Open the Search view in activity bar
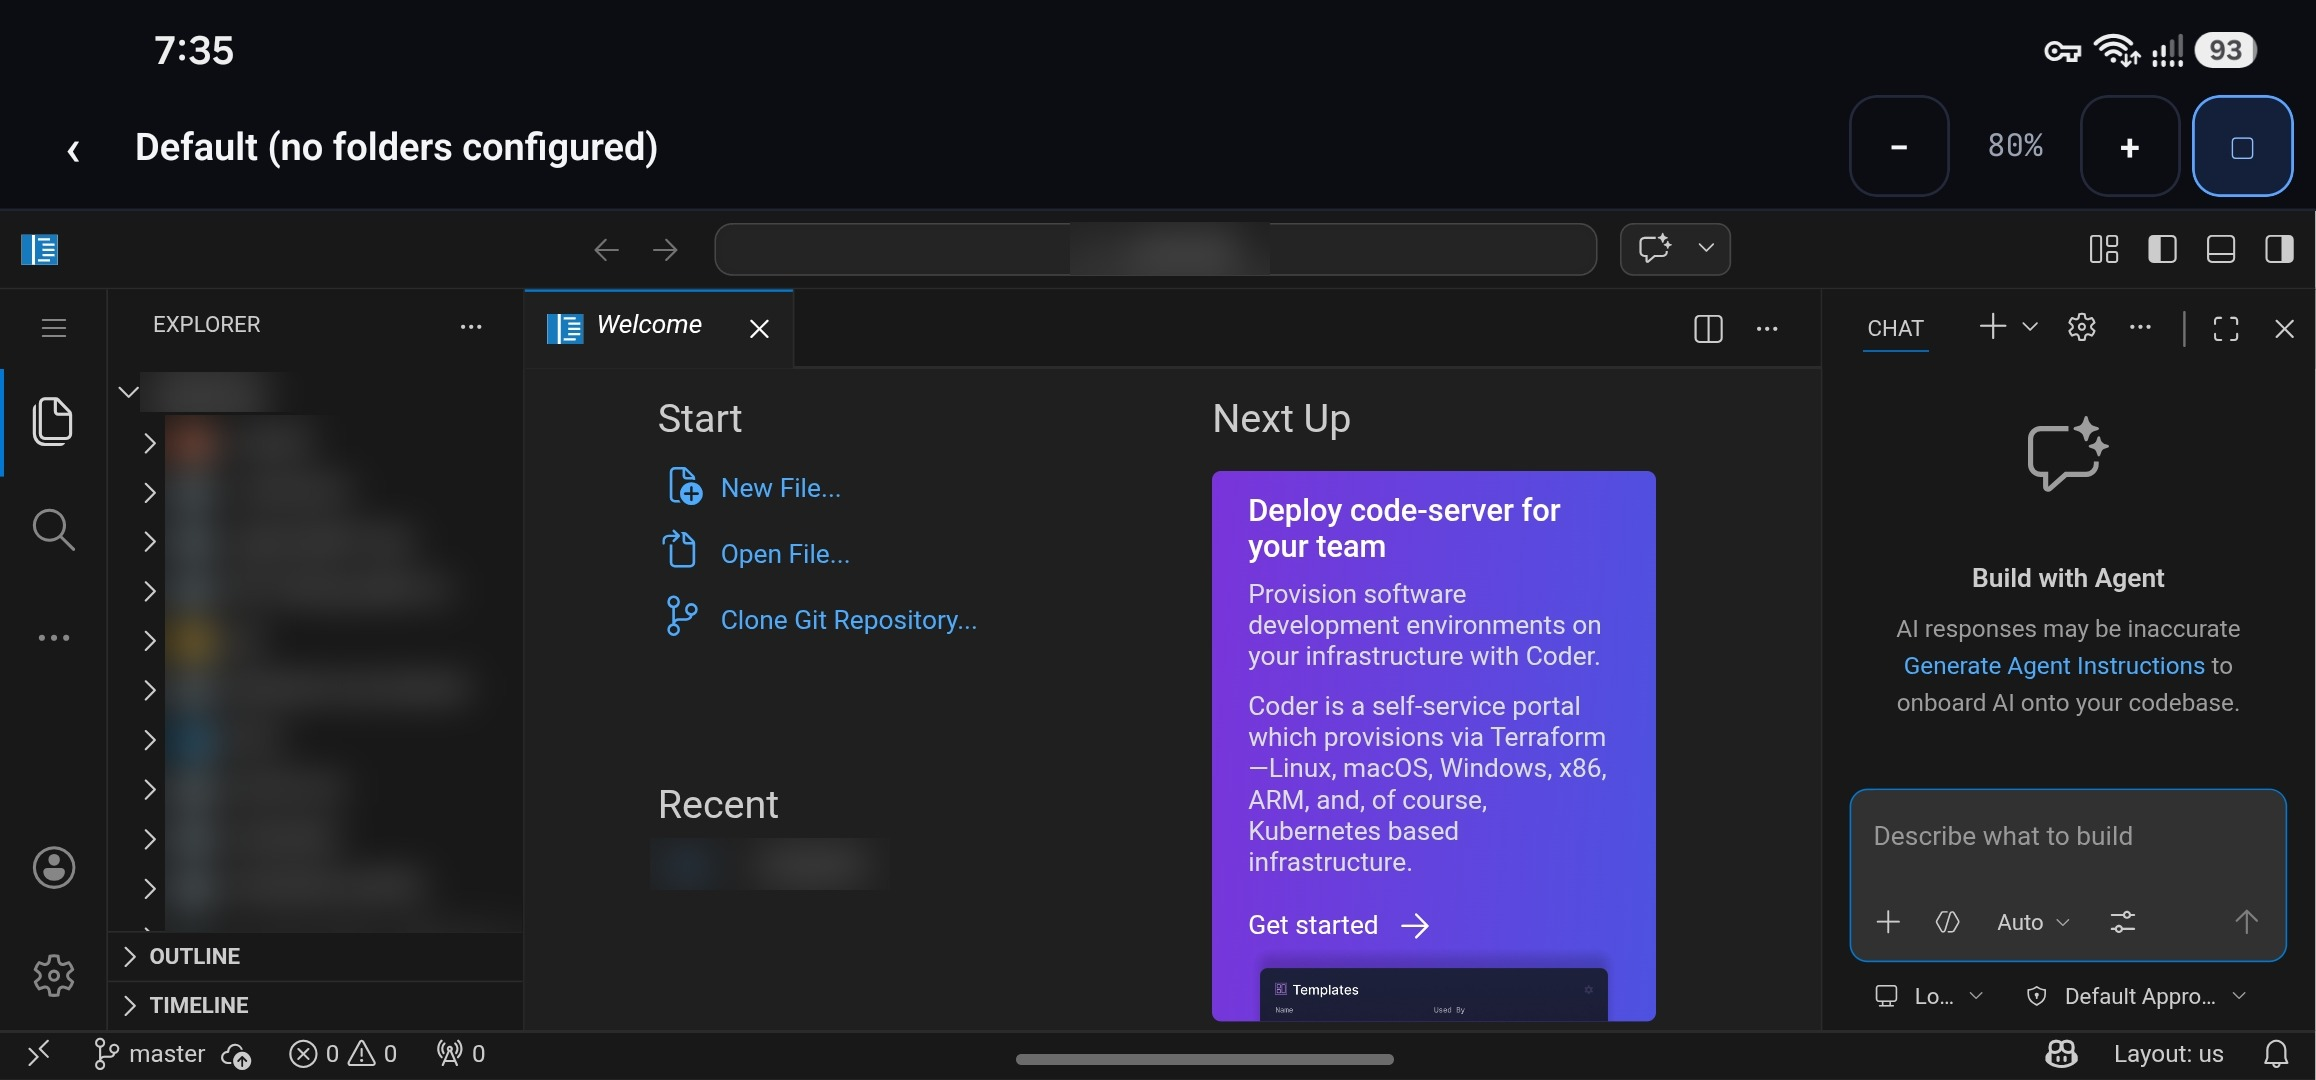This screenshot has width=2316, height=1080. (53, 530)
